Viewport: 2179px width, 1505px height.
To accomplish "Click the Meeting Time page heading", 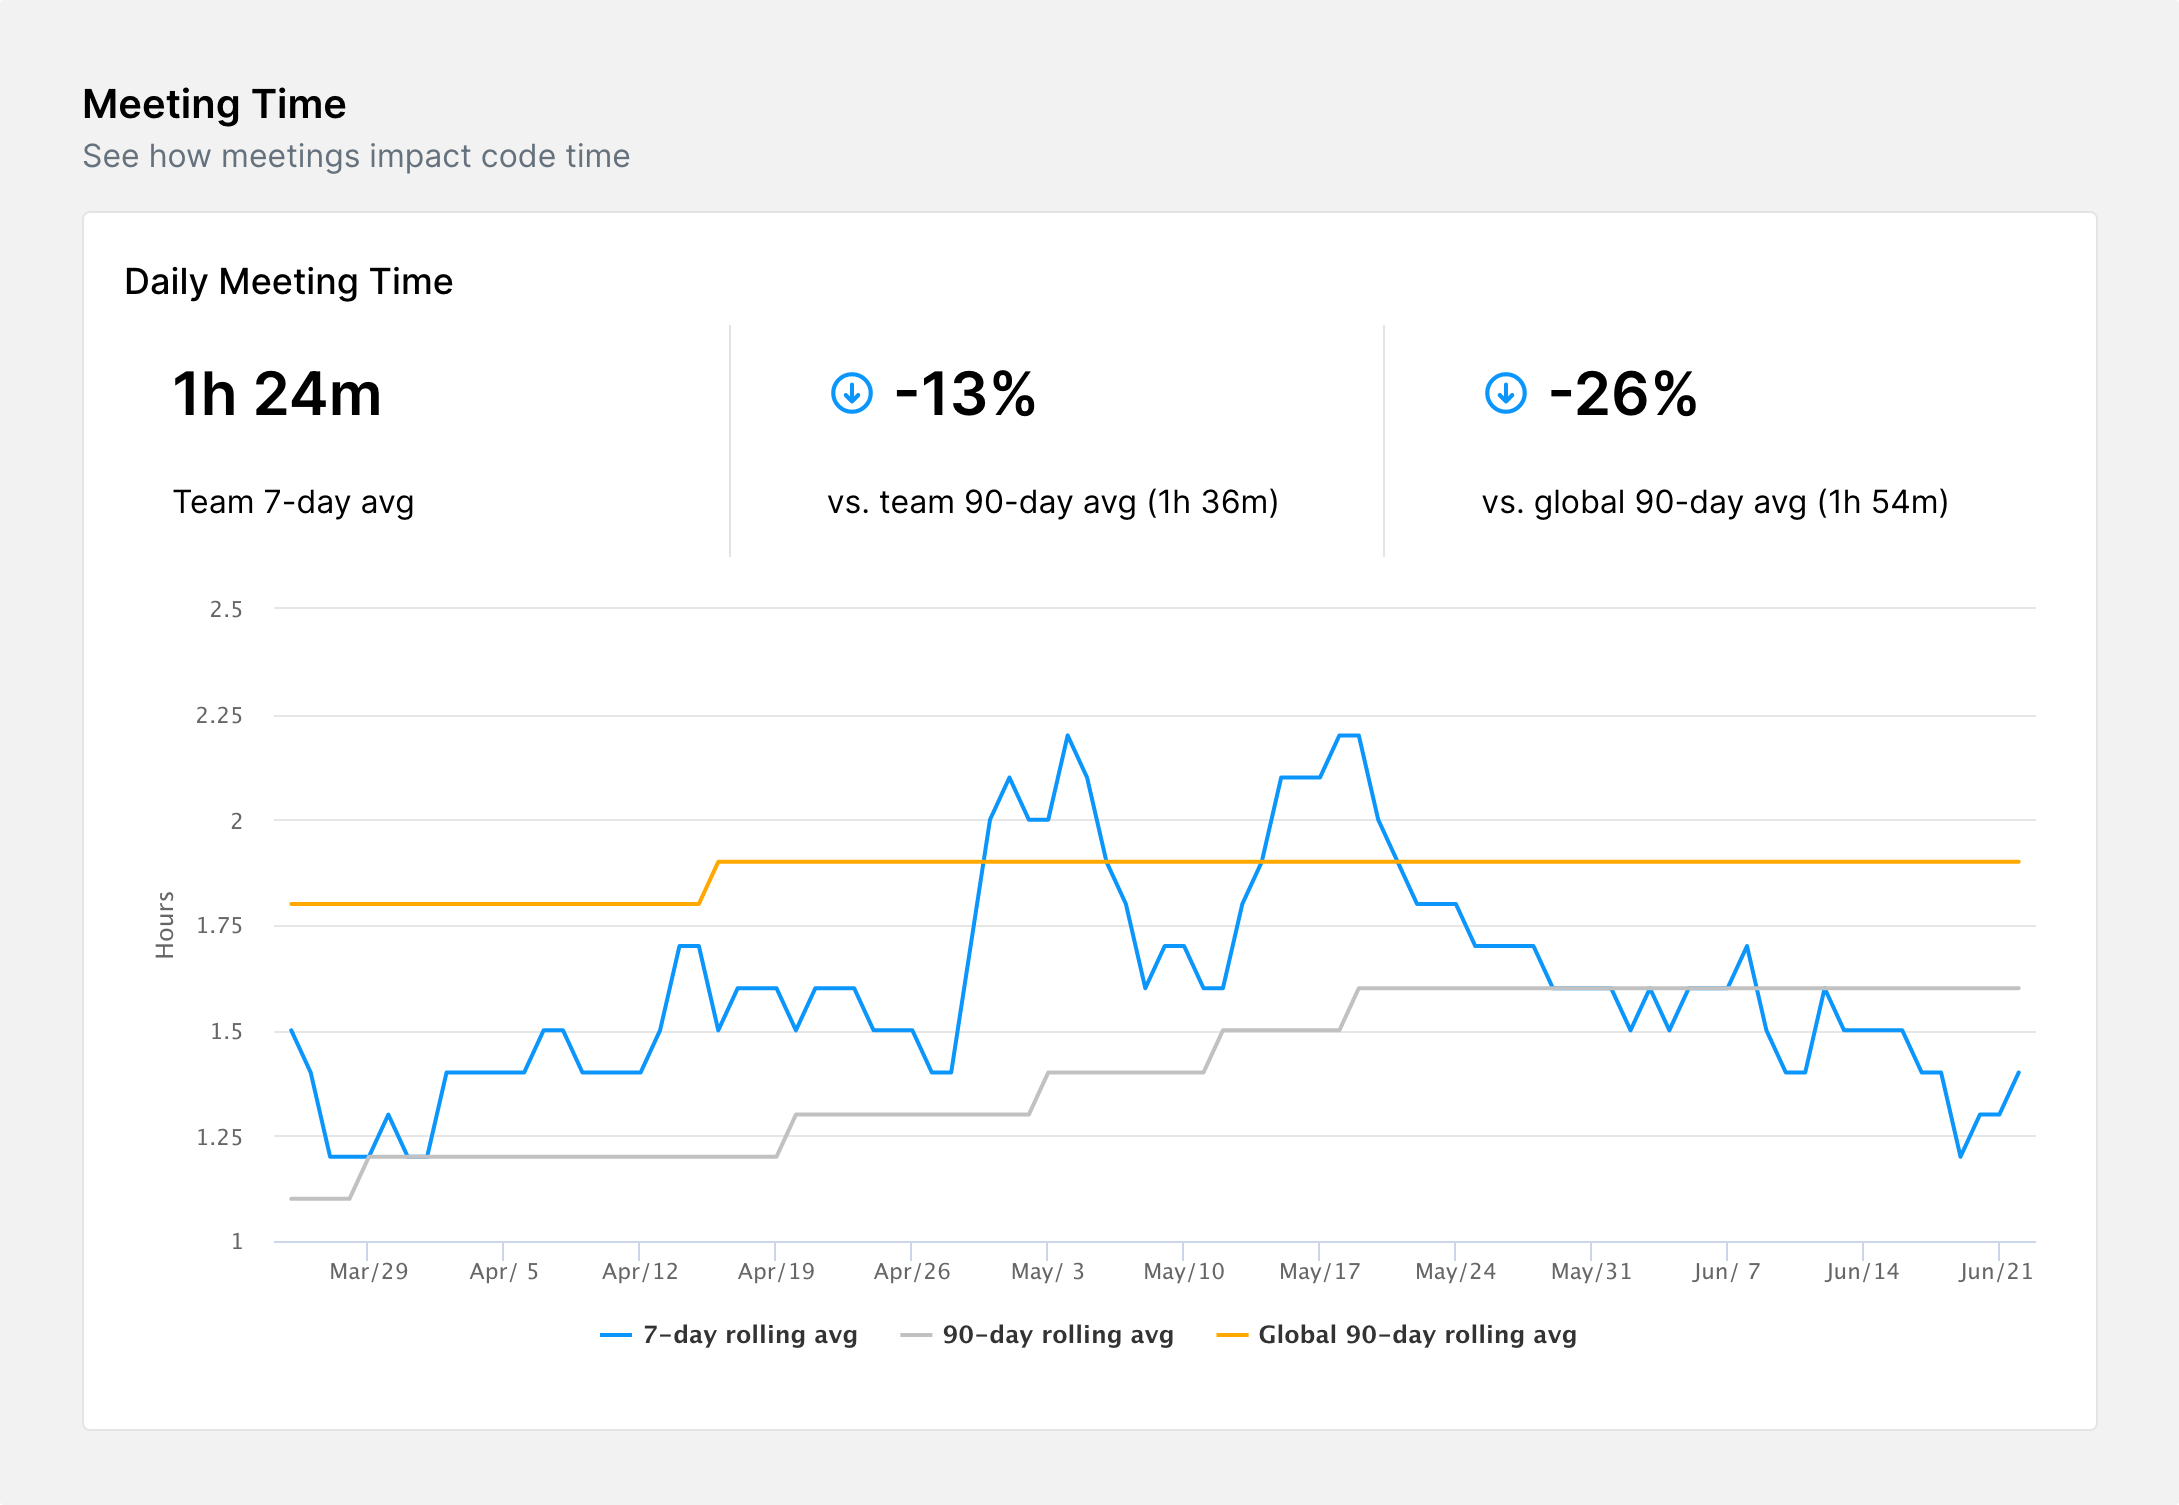I will pos(214,104).
